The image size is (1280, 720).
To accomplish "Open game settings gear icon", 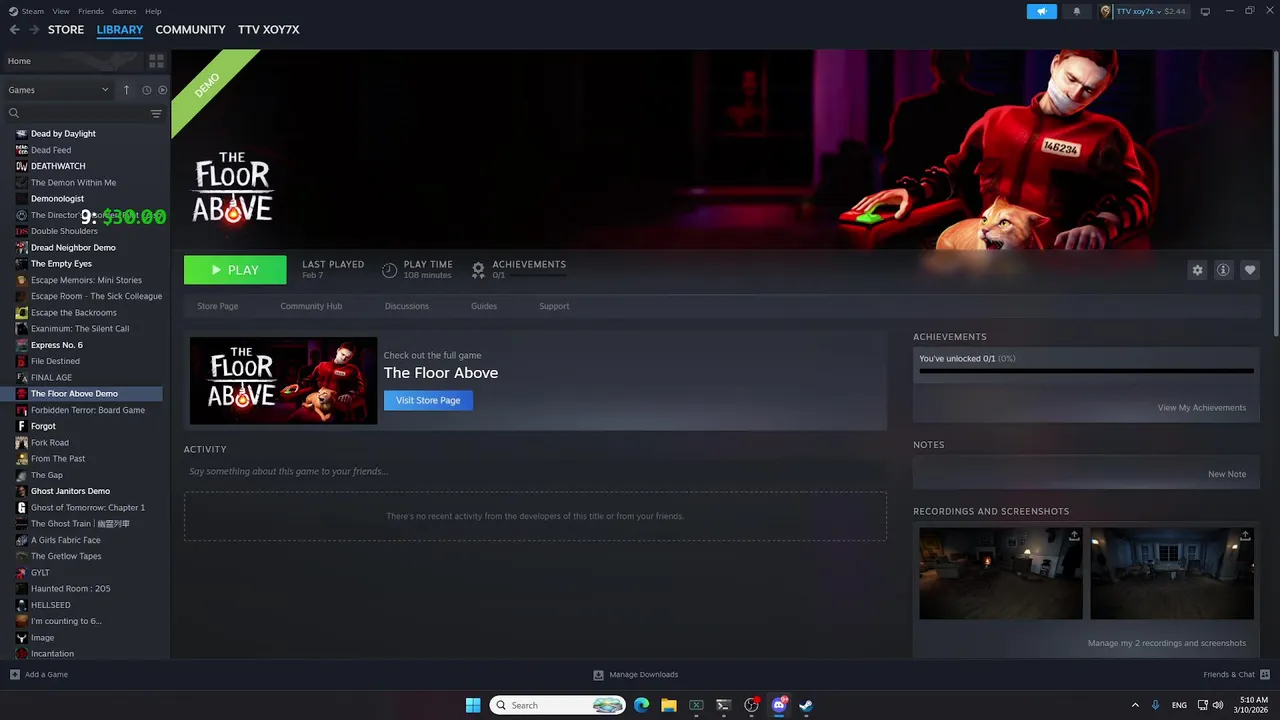I will 1197,270.
